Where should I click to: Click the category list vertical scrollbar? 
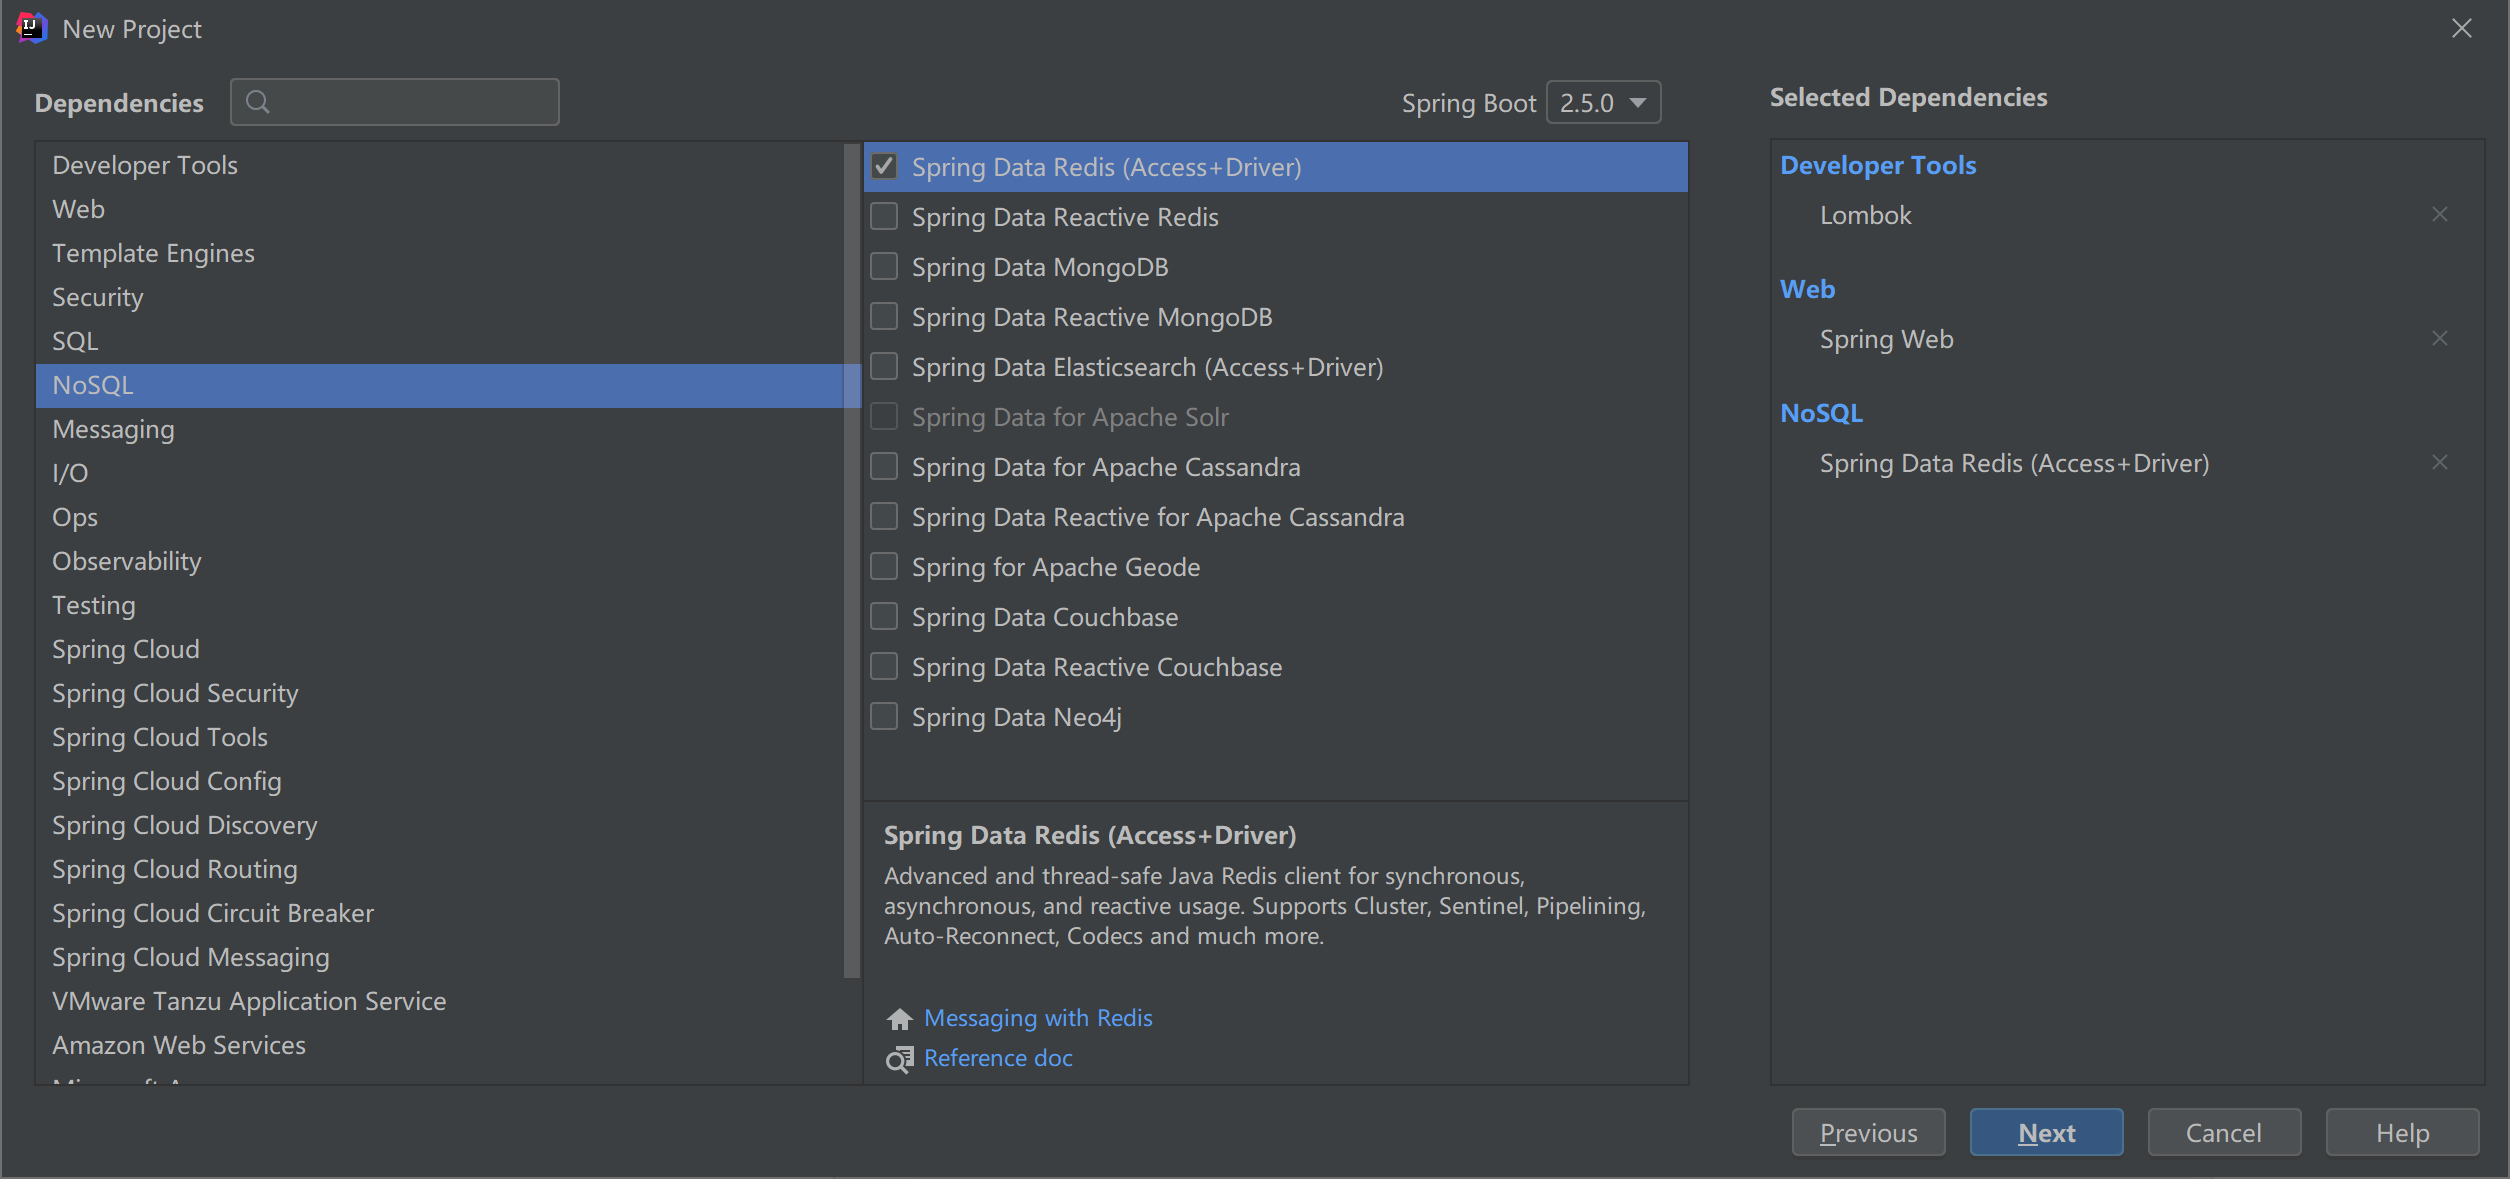852,560
